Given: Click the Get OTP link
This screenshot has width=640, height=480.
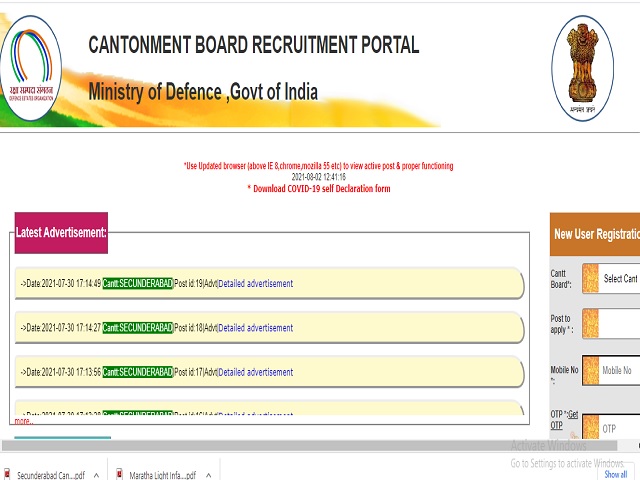Looking at the screenshot, I should [x=564, y=420].
